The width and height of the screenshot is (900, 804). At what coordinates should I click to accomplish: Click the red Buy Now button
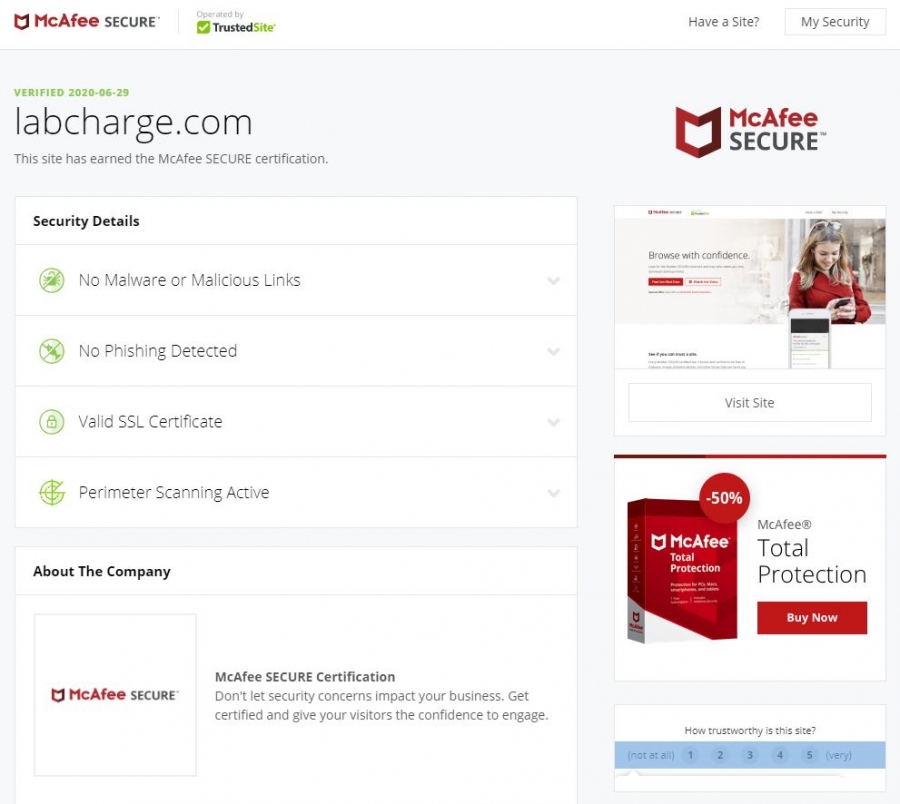812,617
